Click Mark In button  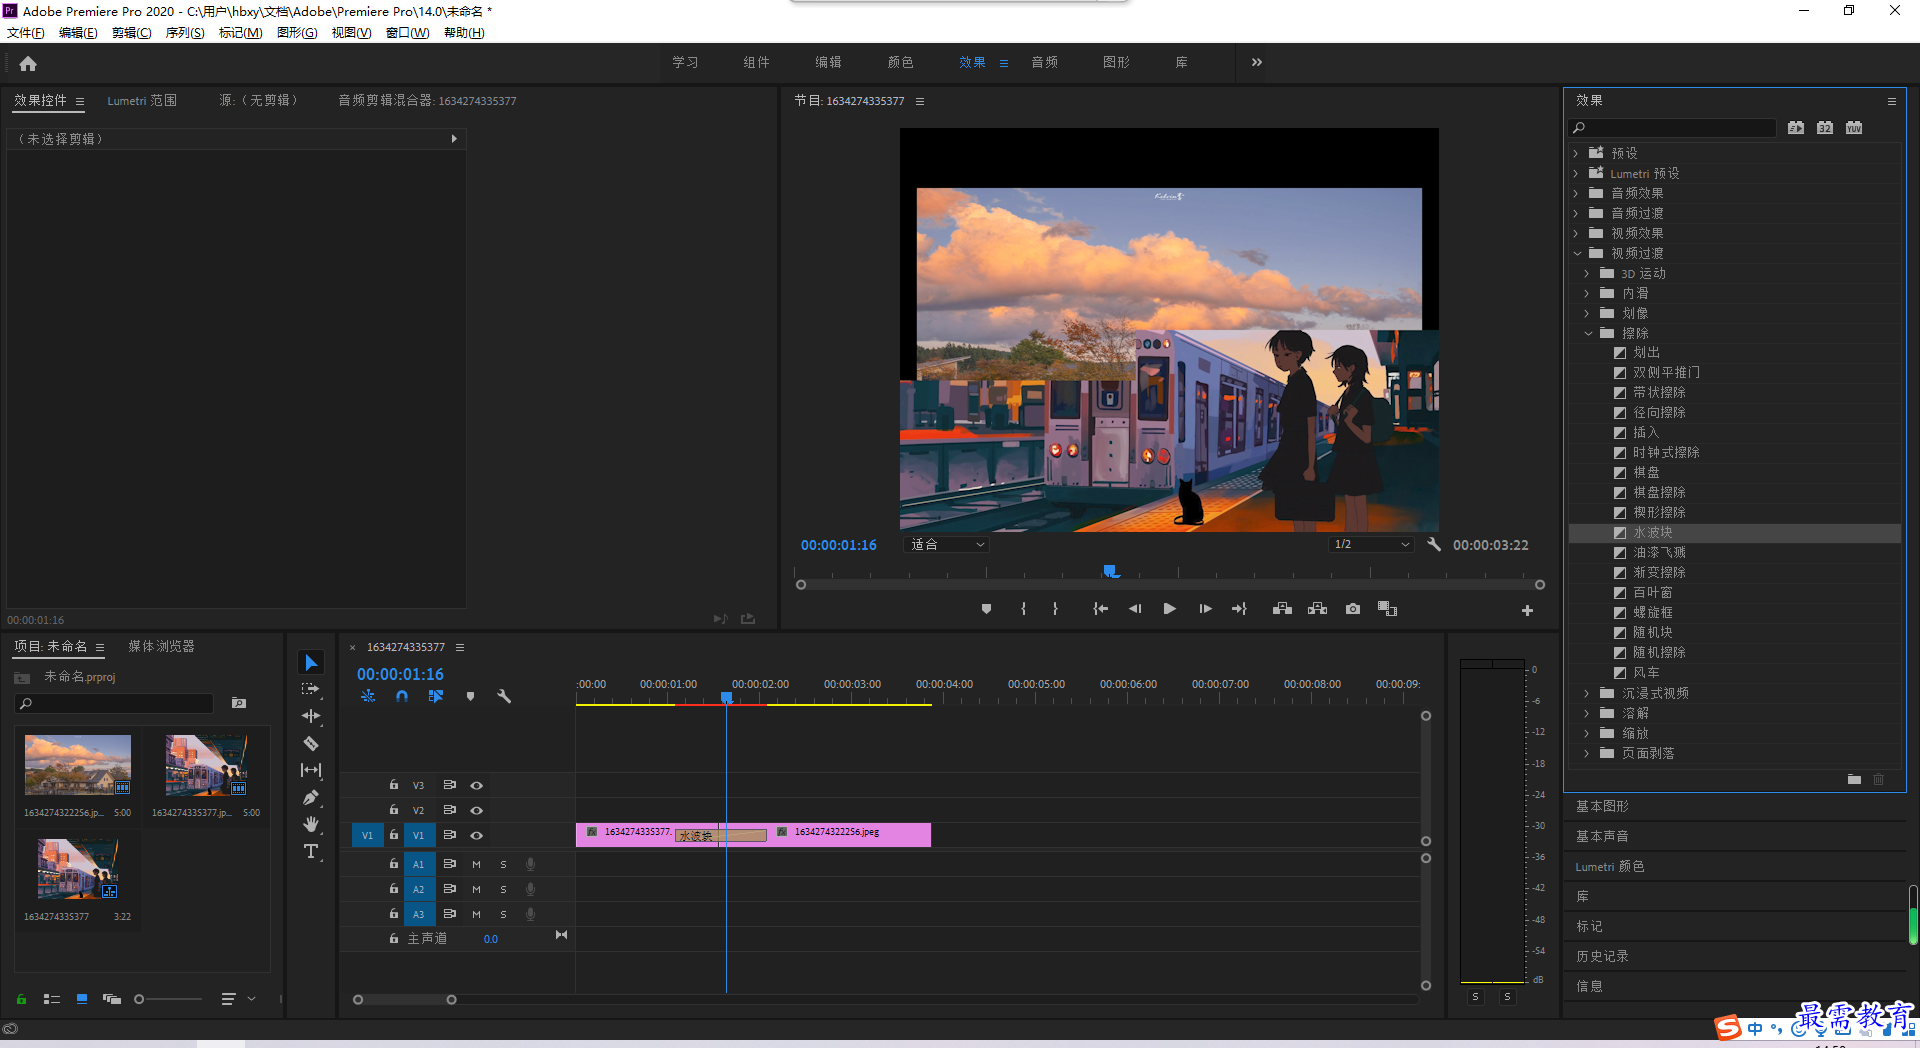[x=1023, y=609]
